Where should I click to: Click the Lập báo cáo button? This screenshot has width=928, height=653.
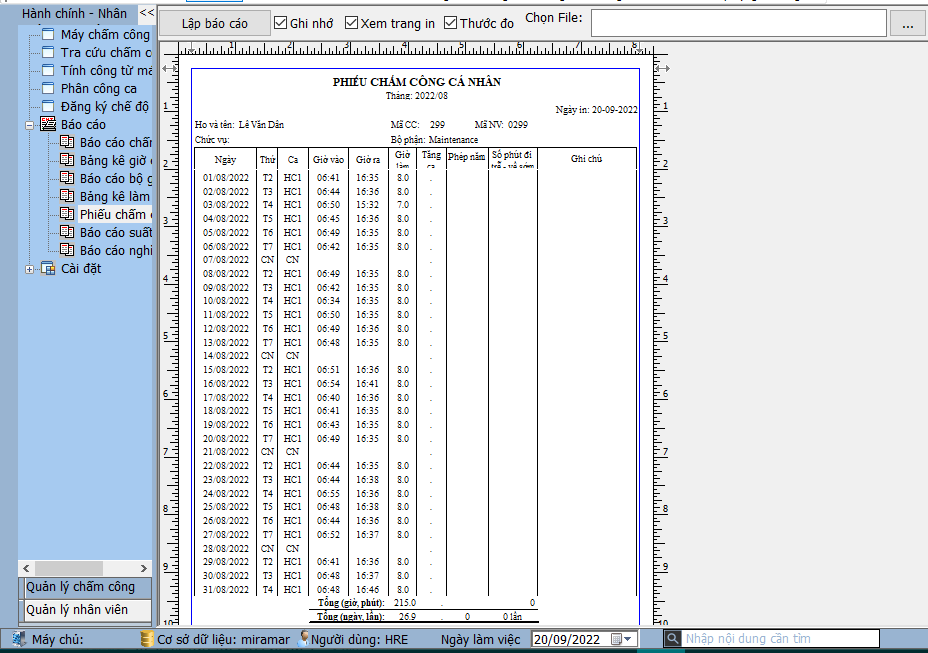click(x=215, y=23)
